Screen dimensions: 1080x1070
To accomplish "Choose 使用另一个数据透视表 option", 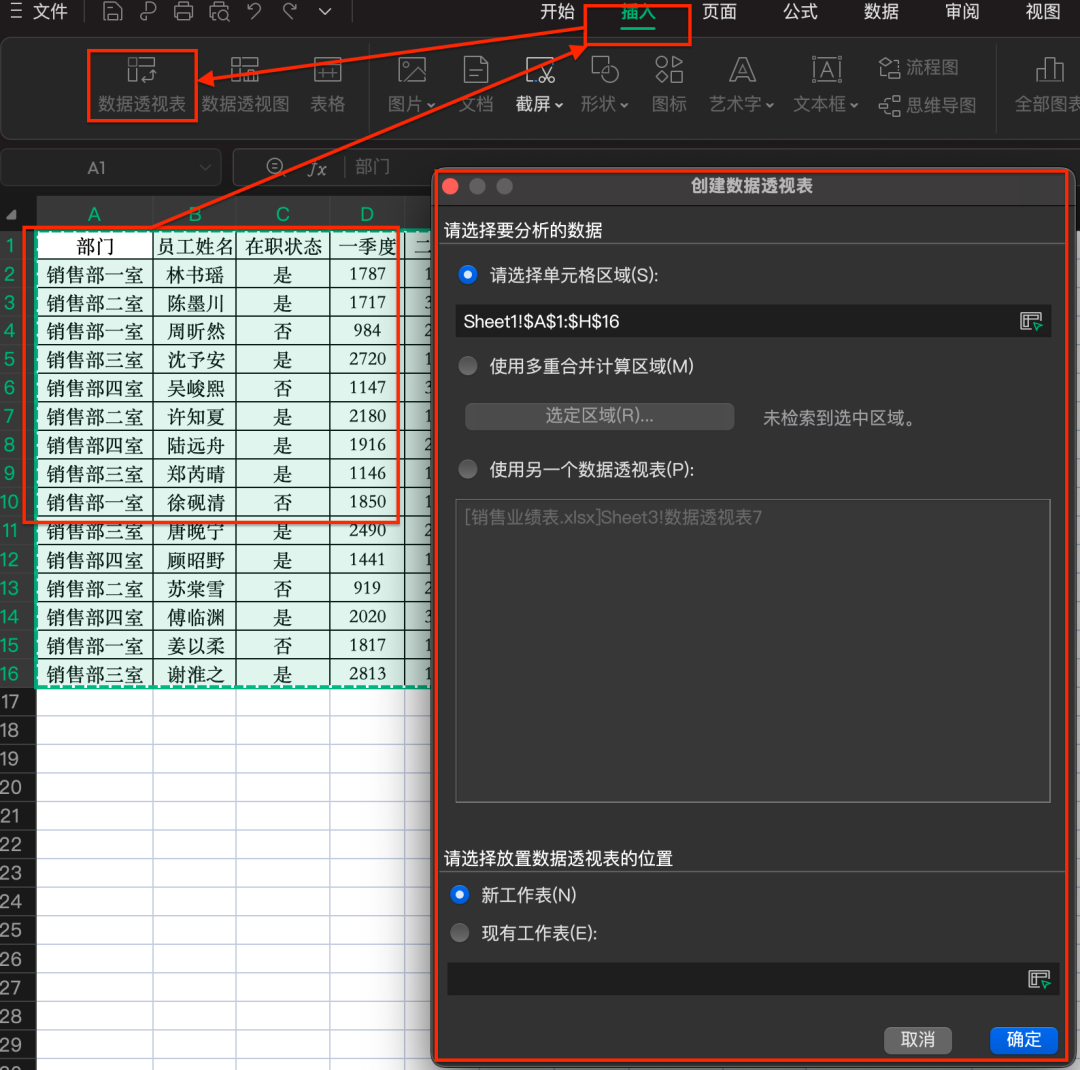I will tap(467, 469).
